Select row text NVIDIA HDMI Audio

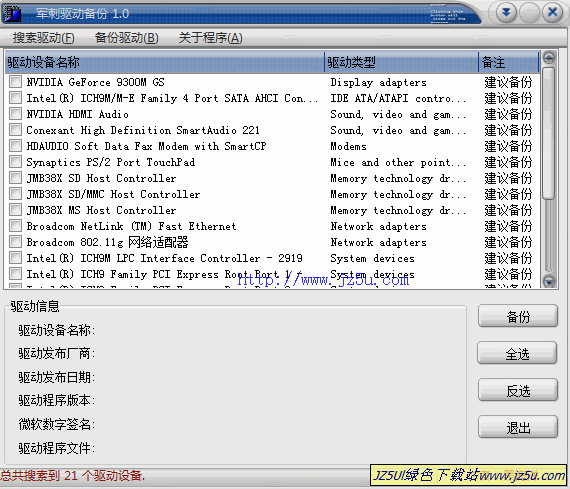click(x=77, y=114)
